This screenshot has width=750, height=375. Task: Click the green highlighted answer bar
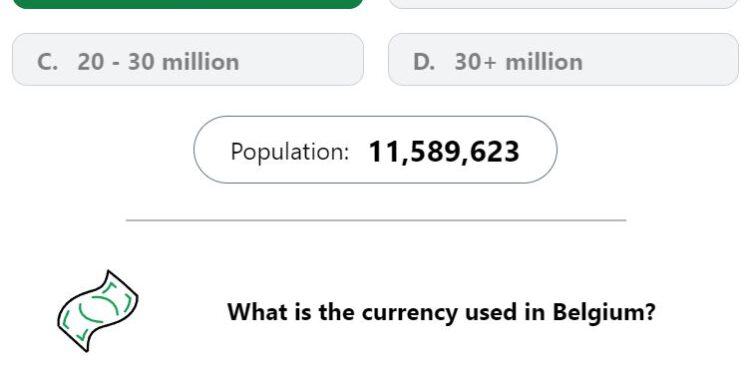coord(188,4)
